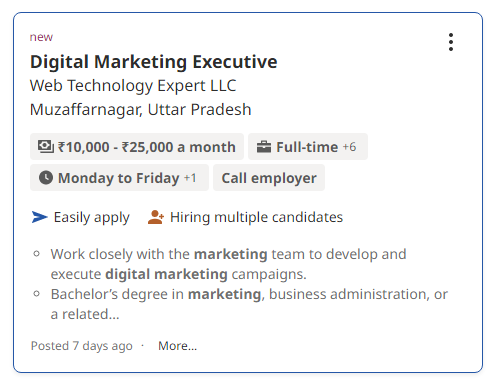Expand the job snippet via More... link
The width and height of the screenshot is (490, 382).
(x=178, y=346)
